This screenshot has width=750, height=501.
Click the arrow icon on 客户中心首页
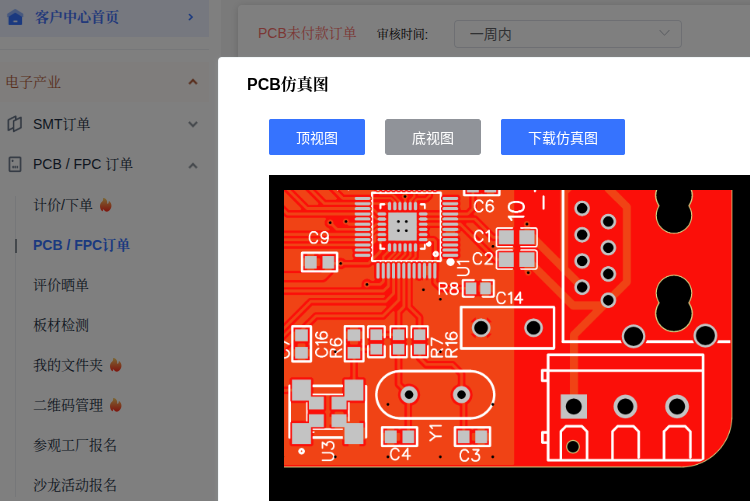pyautogui.click(x=191, y=17)
